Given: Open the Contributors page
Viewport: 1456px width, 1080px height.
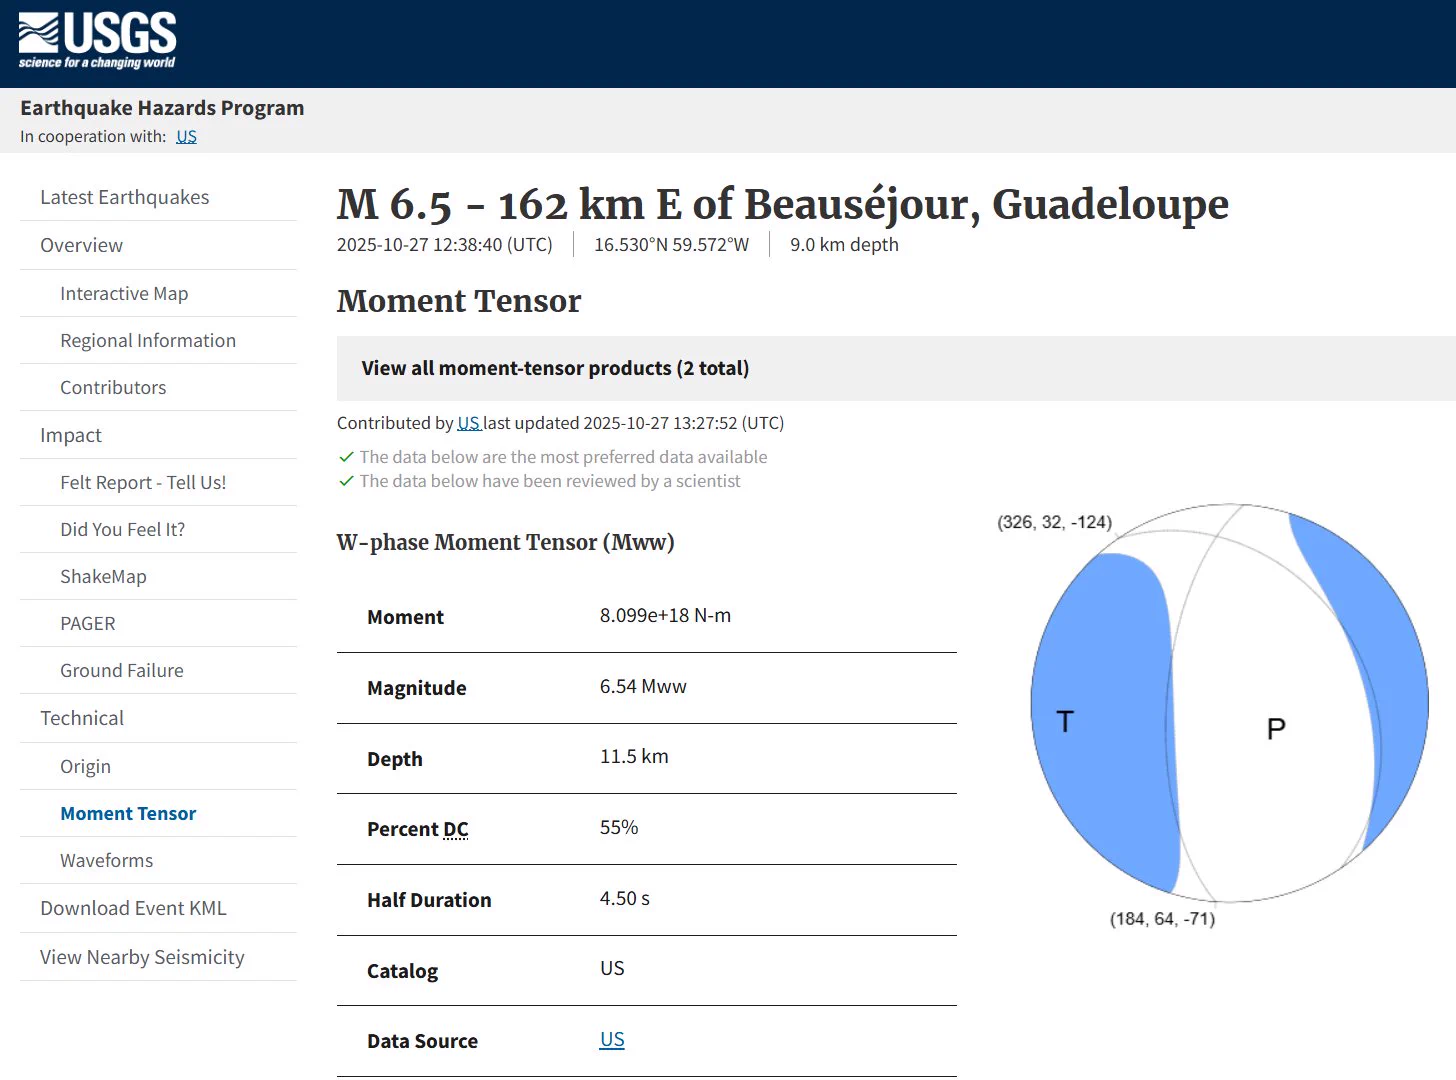Looking at the screenshot, I should point(113,387).
